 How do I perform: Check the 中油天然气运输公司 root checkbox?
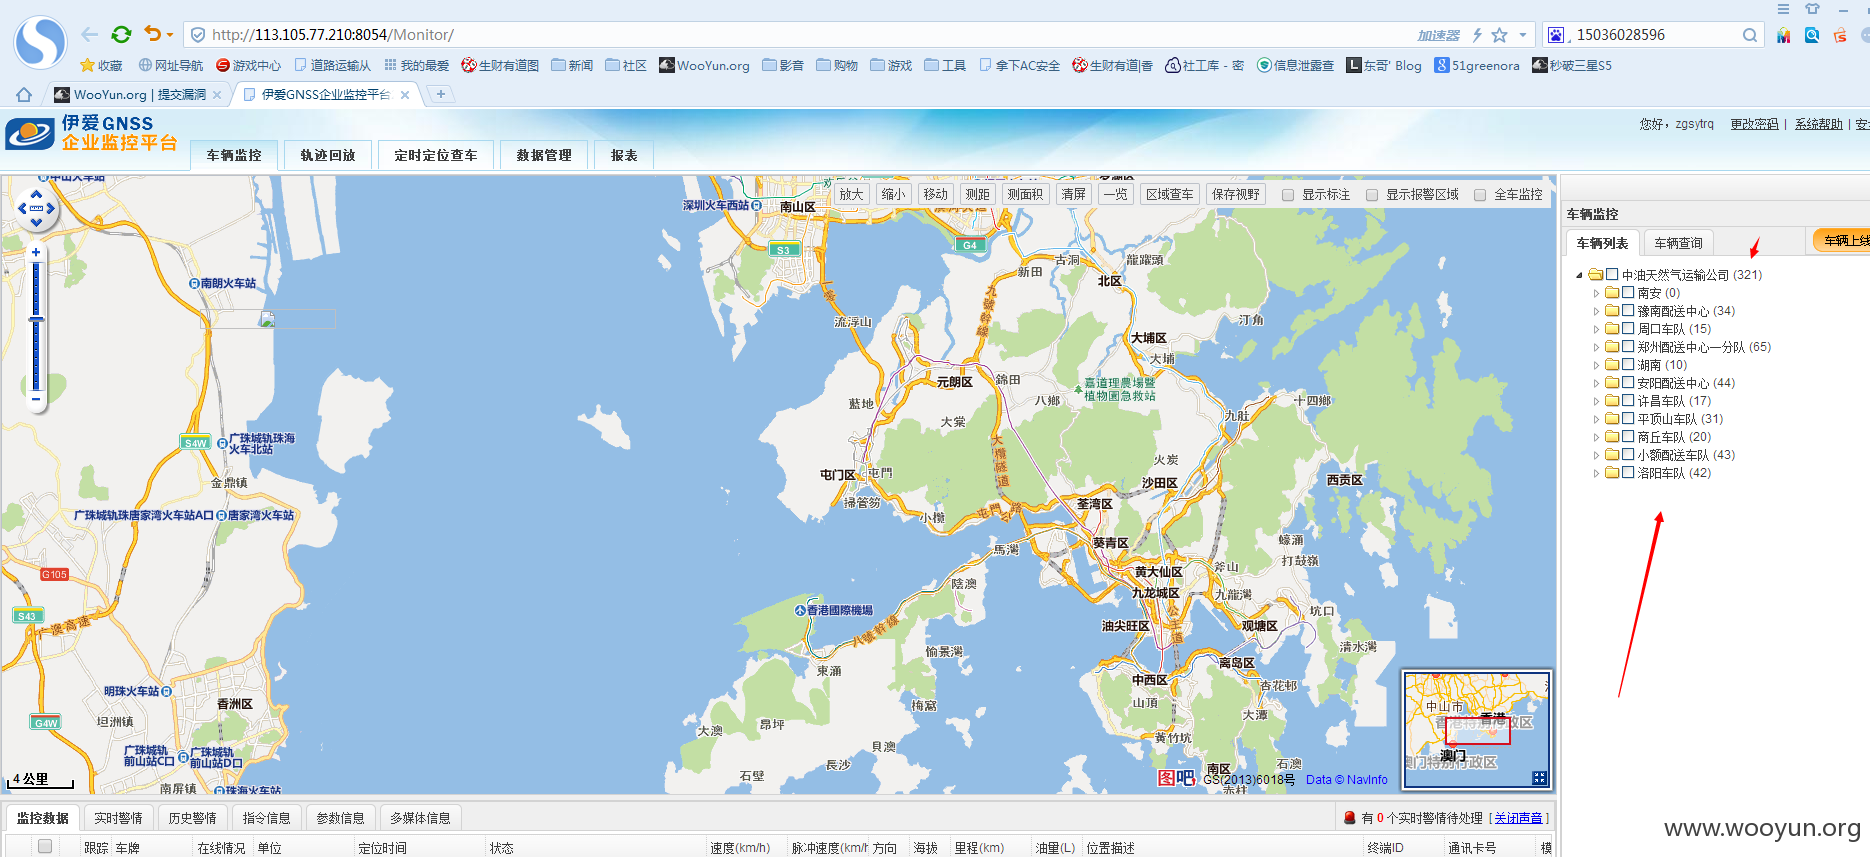tap(1612, 274)
